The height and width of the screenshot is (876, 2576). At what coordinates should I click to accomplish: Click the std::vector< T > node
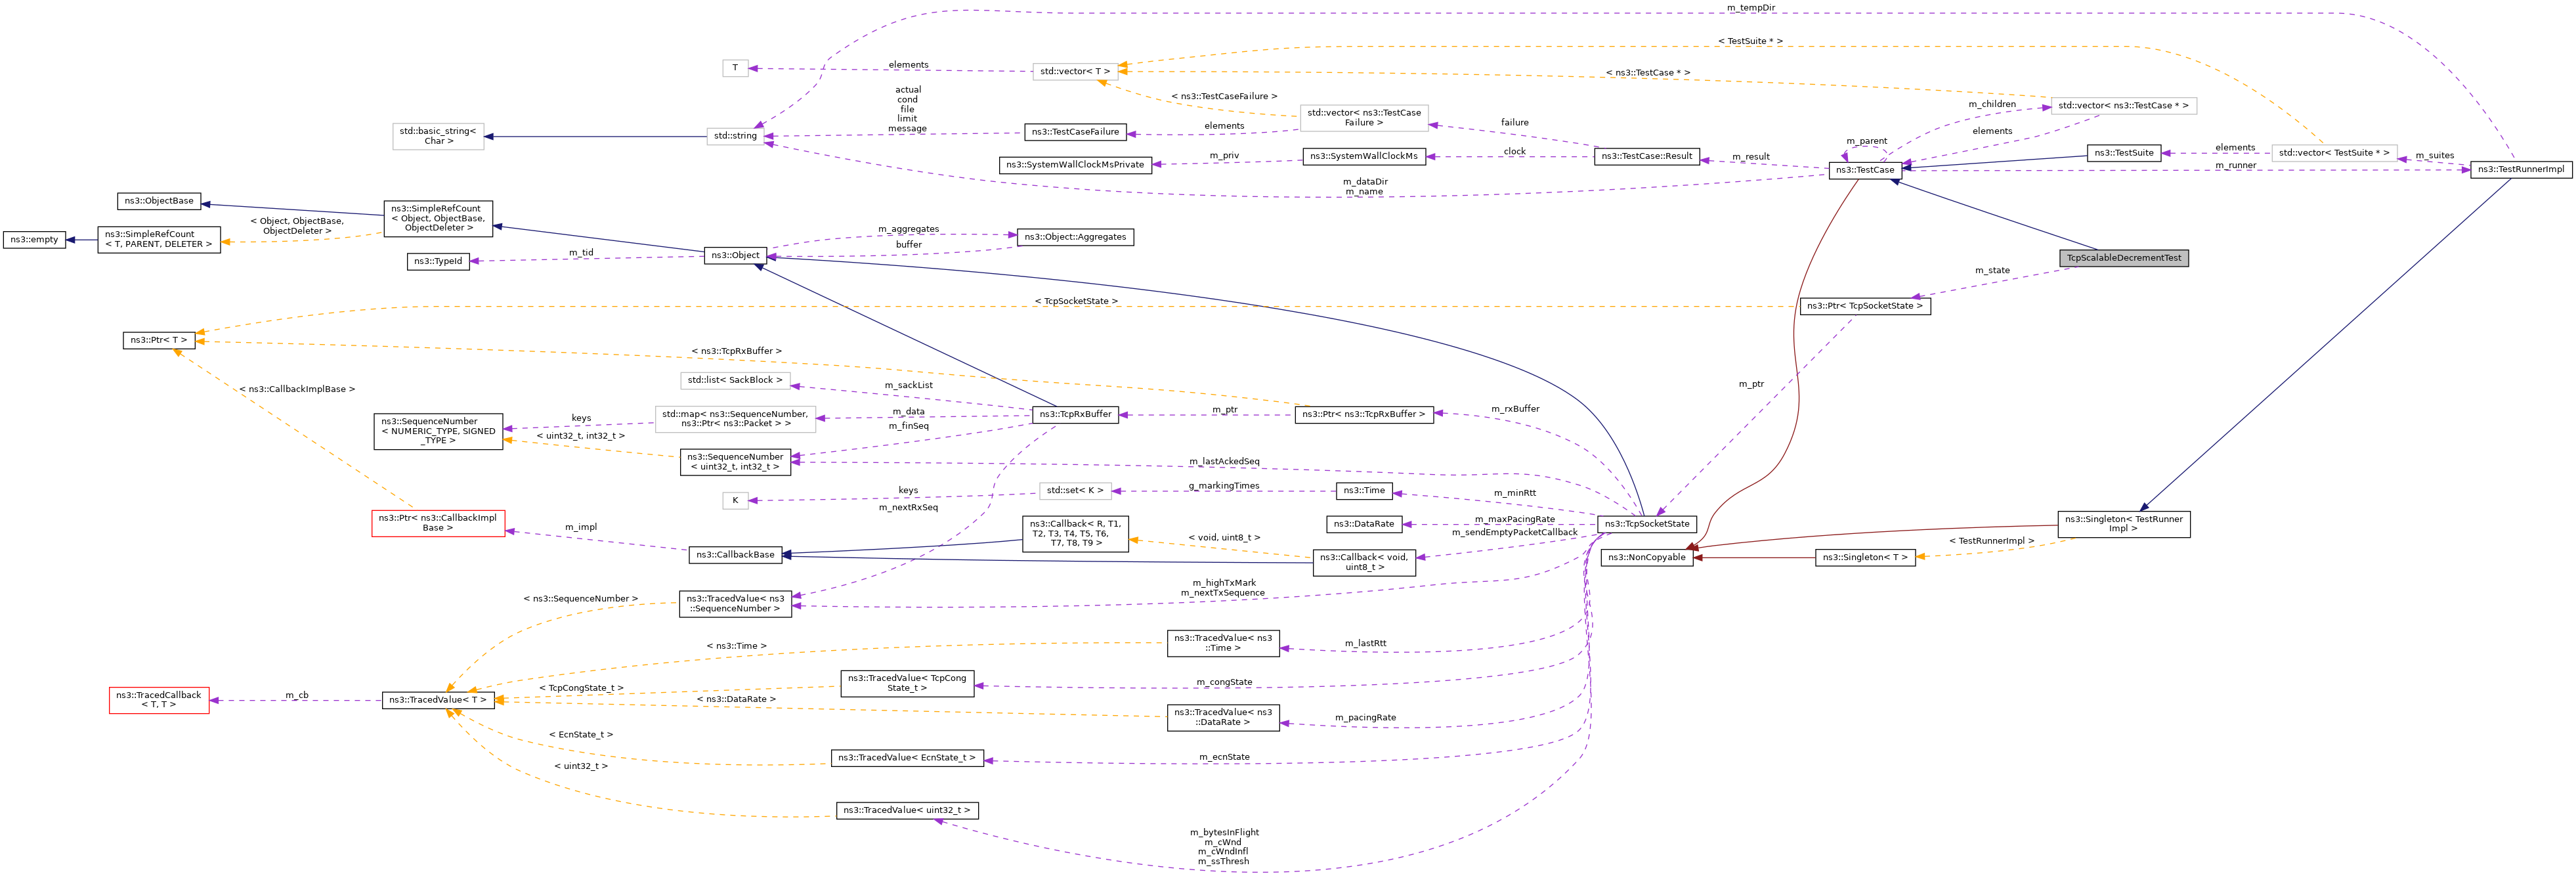(x=1075, y=72)
